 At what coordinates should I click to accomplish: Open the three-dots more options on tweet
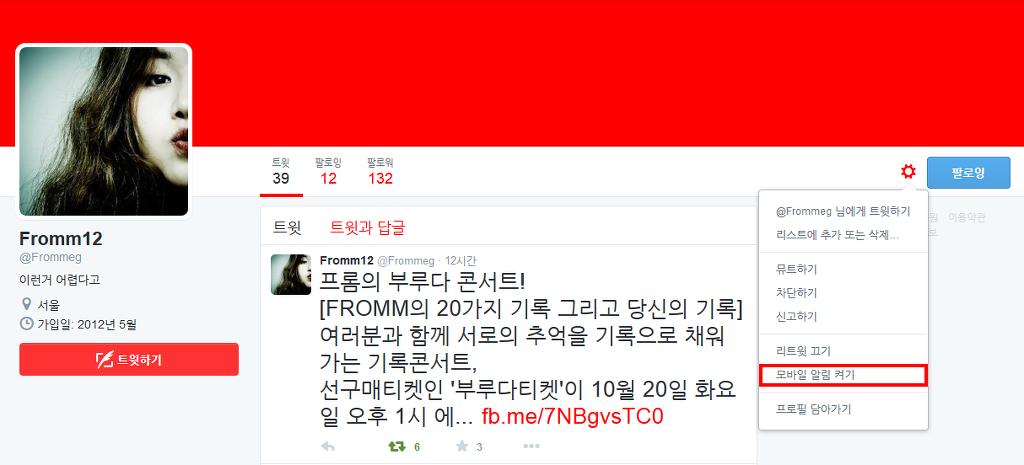coord(532,447)
